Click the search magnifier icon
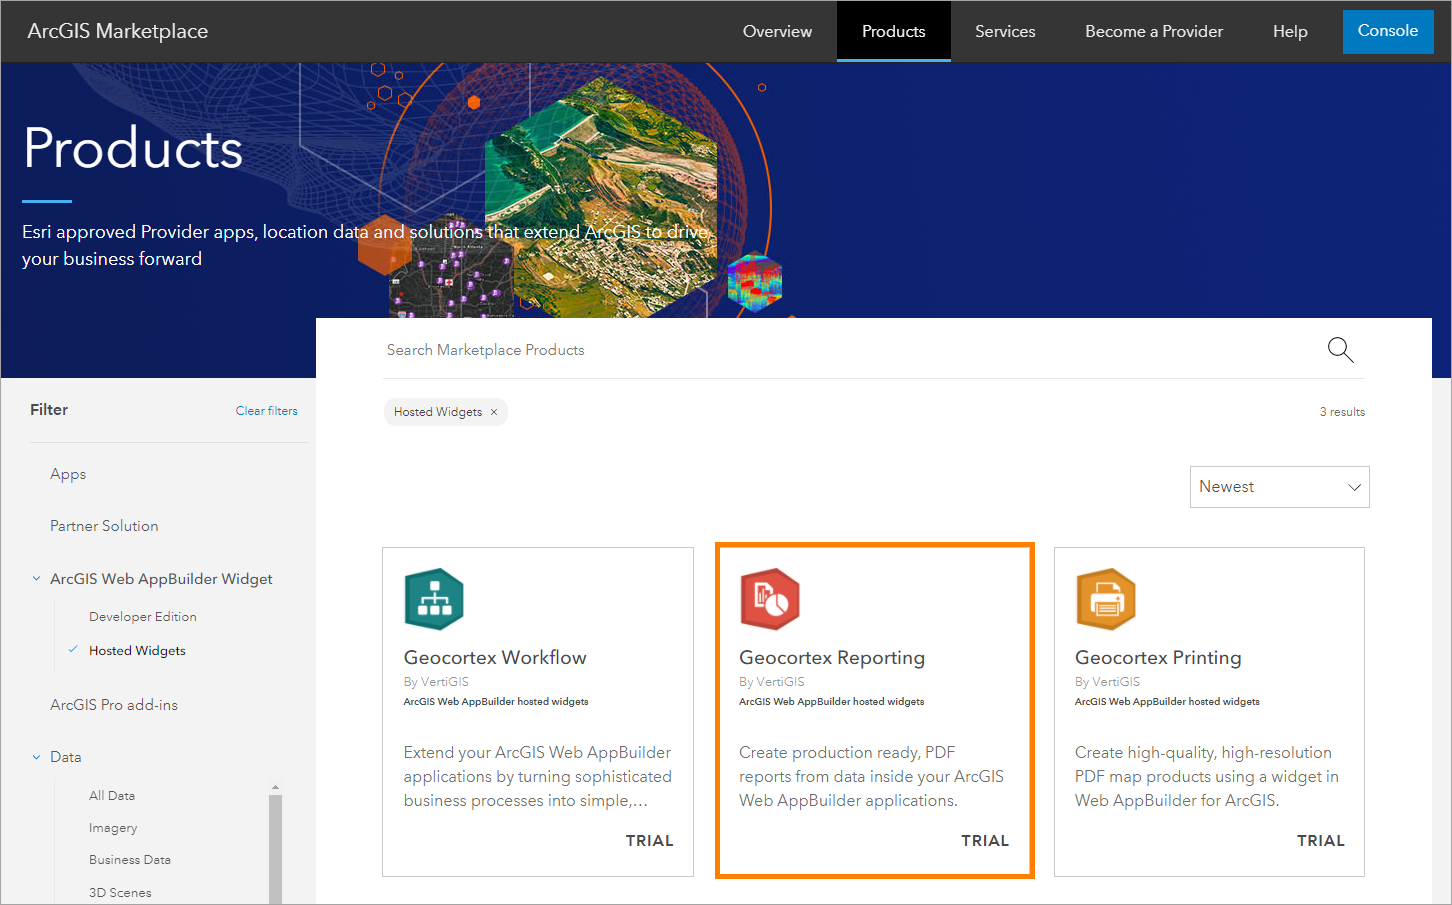The width and height of the screenshot is (1452, 905). tap(1340, 350)
